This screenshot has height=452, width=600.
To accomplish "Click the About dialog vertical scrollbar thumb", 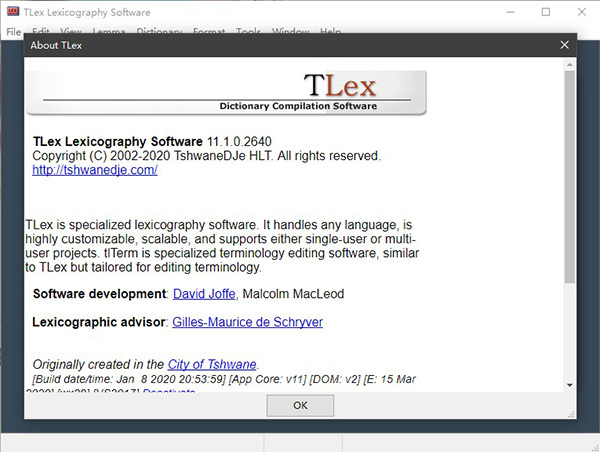I will click(x=569, y=175).
